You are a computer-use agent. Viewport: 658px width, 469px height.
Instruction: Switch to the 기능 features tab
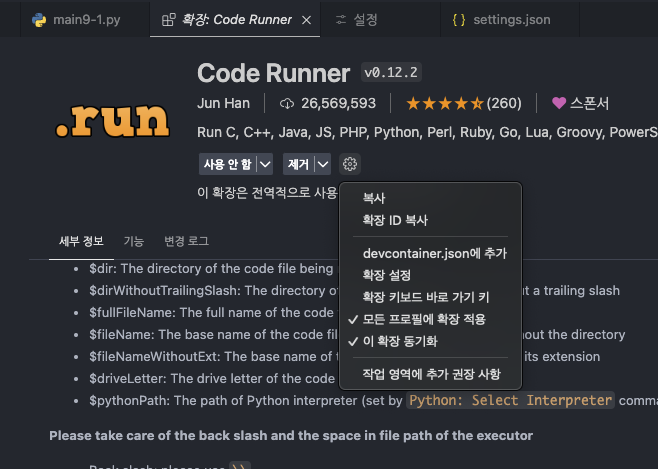134,241
